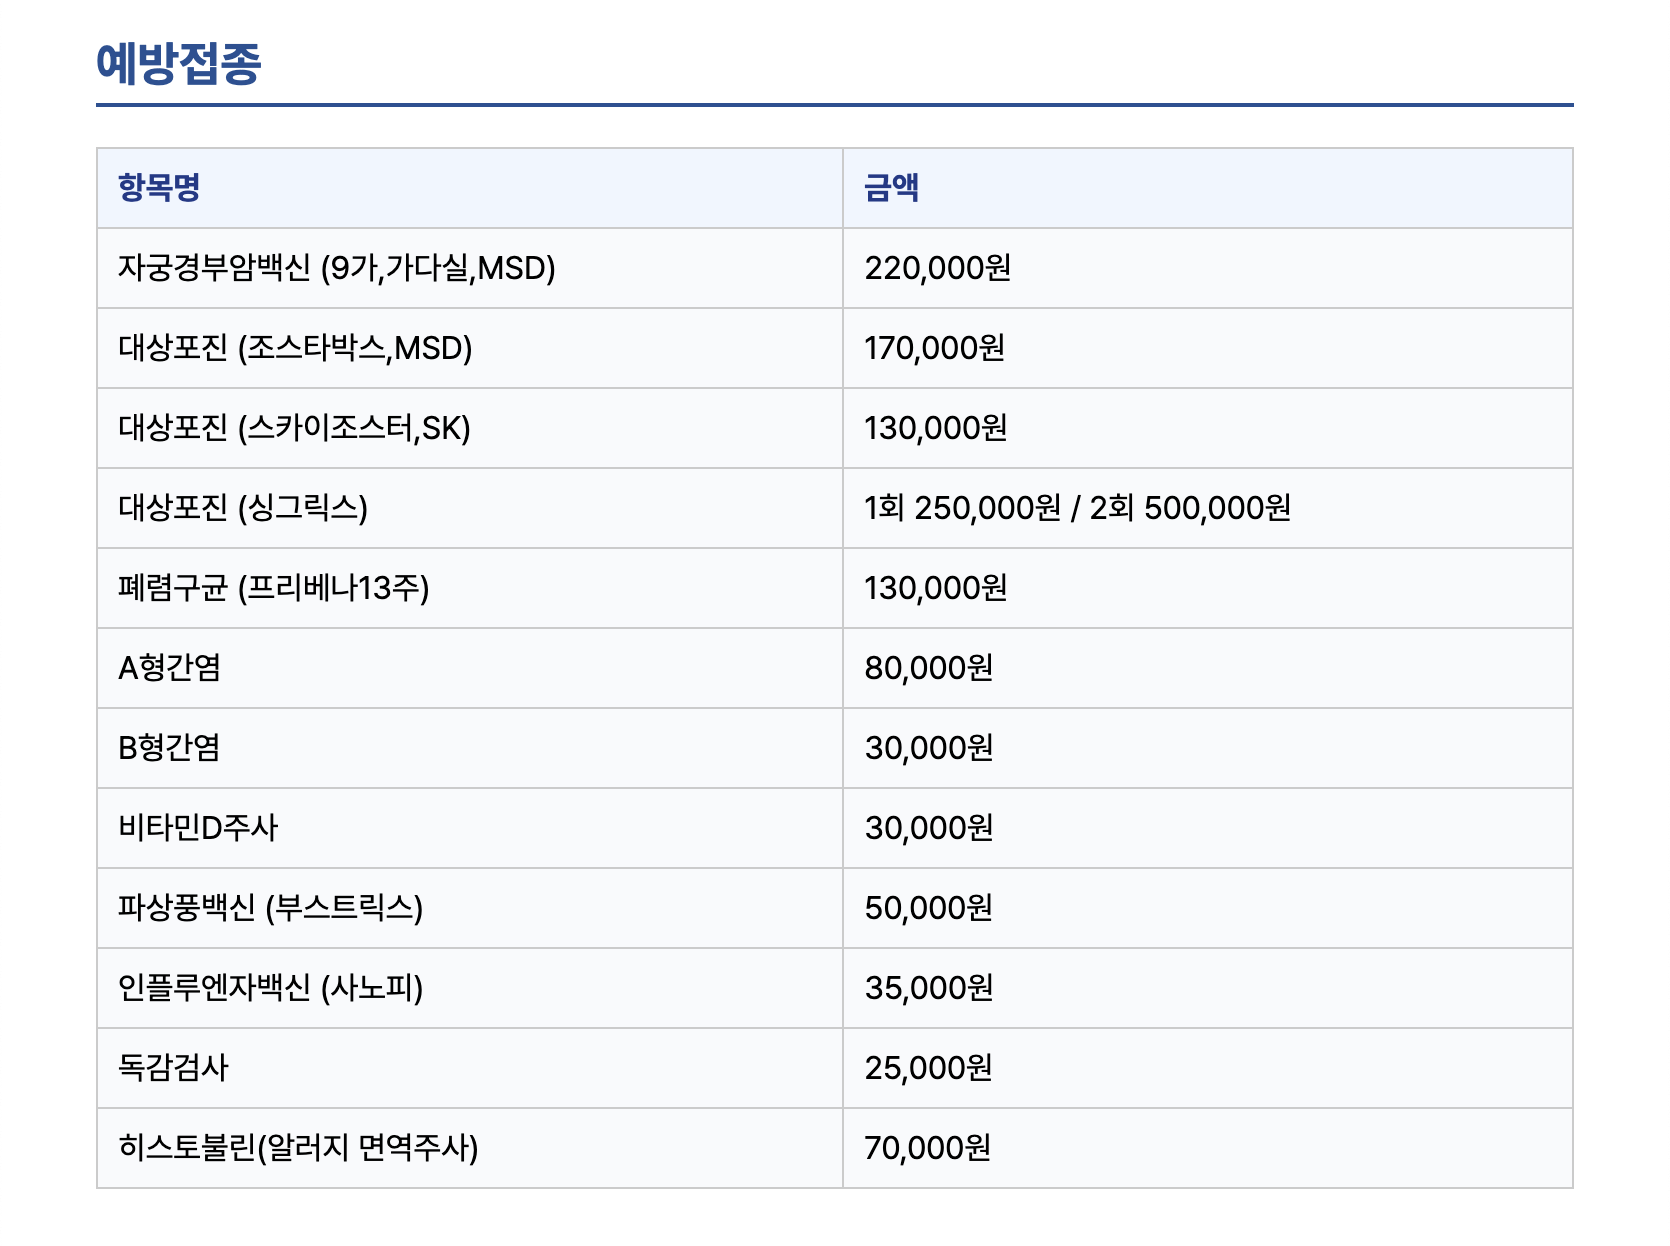The width and height of the screenshot is (1670, 1246).
Task: Click the 비타민D주사 item
Action: pyautogui.click(x=198, y=828)
